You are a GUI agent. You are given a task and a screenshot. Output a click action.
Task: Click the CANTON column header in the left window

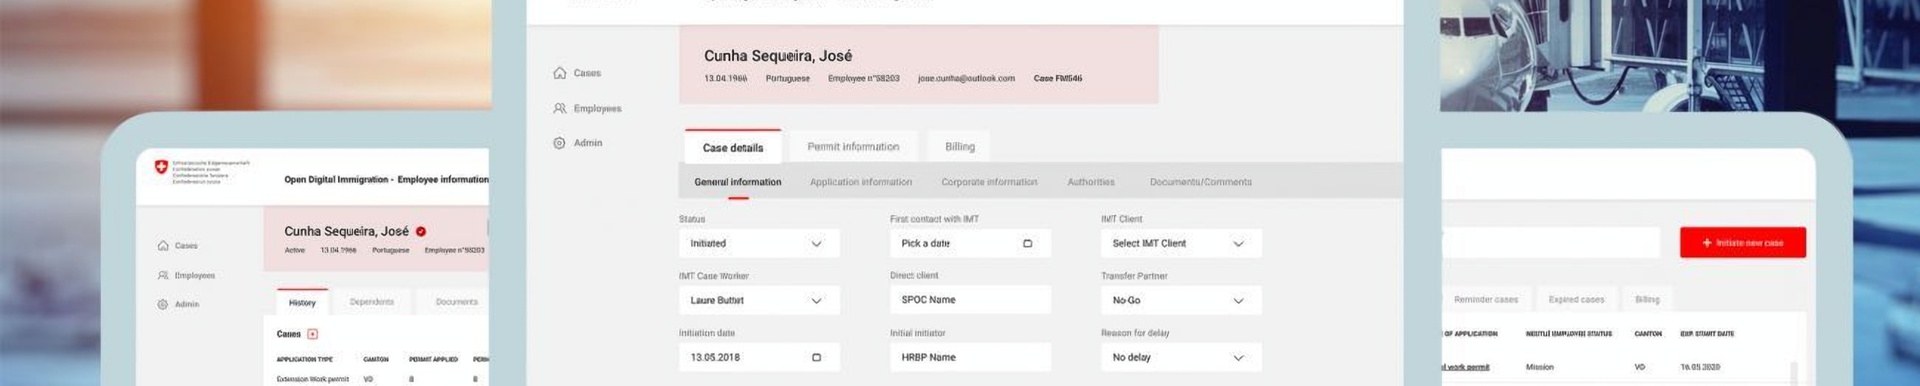[x=376, y=359]
